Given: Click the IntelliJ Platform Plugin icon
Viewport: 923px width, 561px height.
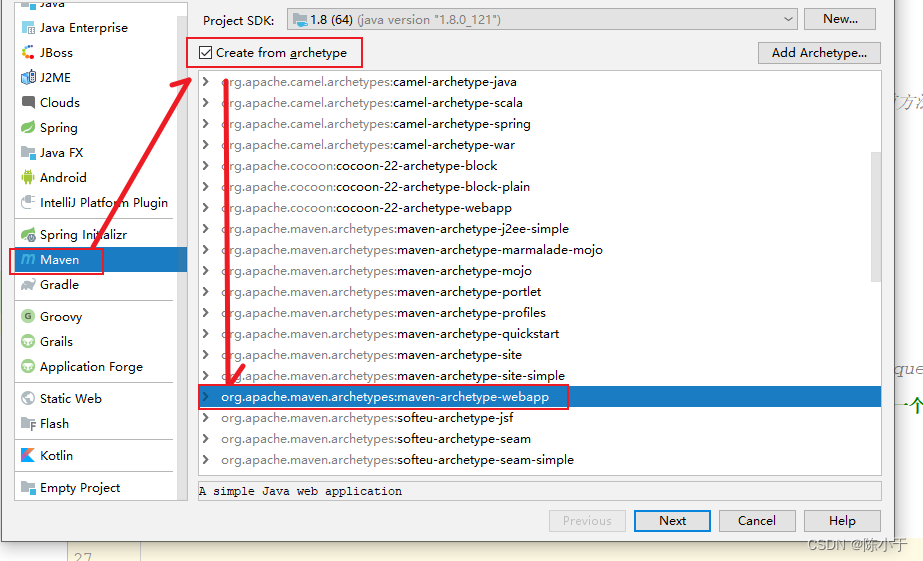Looking at the screenshot, I should tap(28, 203).
